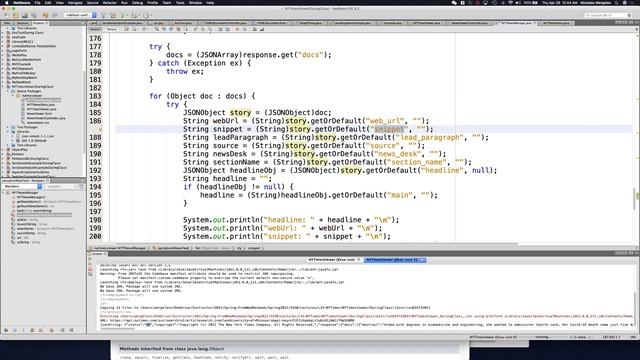Click the running task status bar entry

pos(494,337)
